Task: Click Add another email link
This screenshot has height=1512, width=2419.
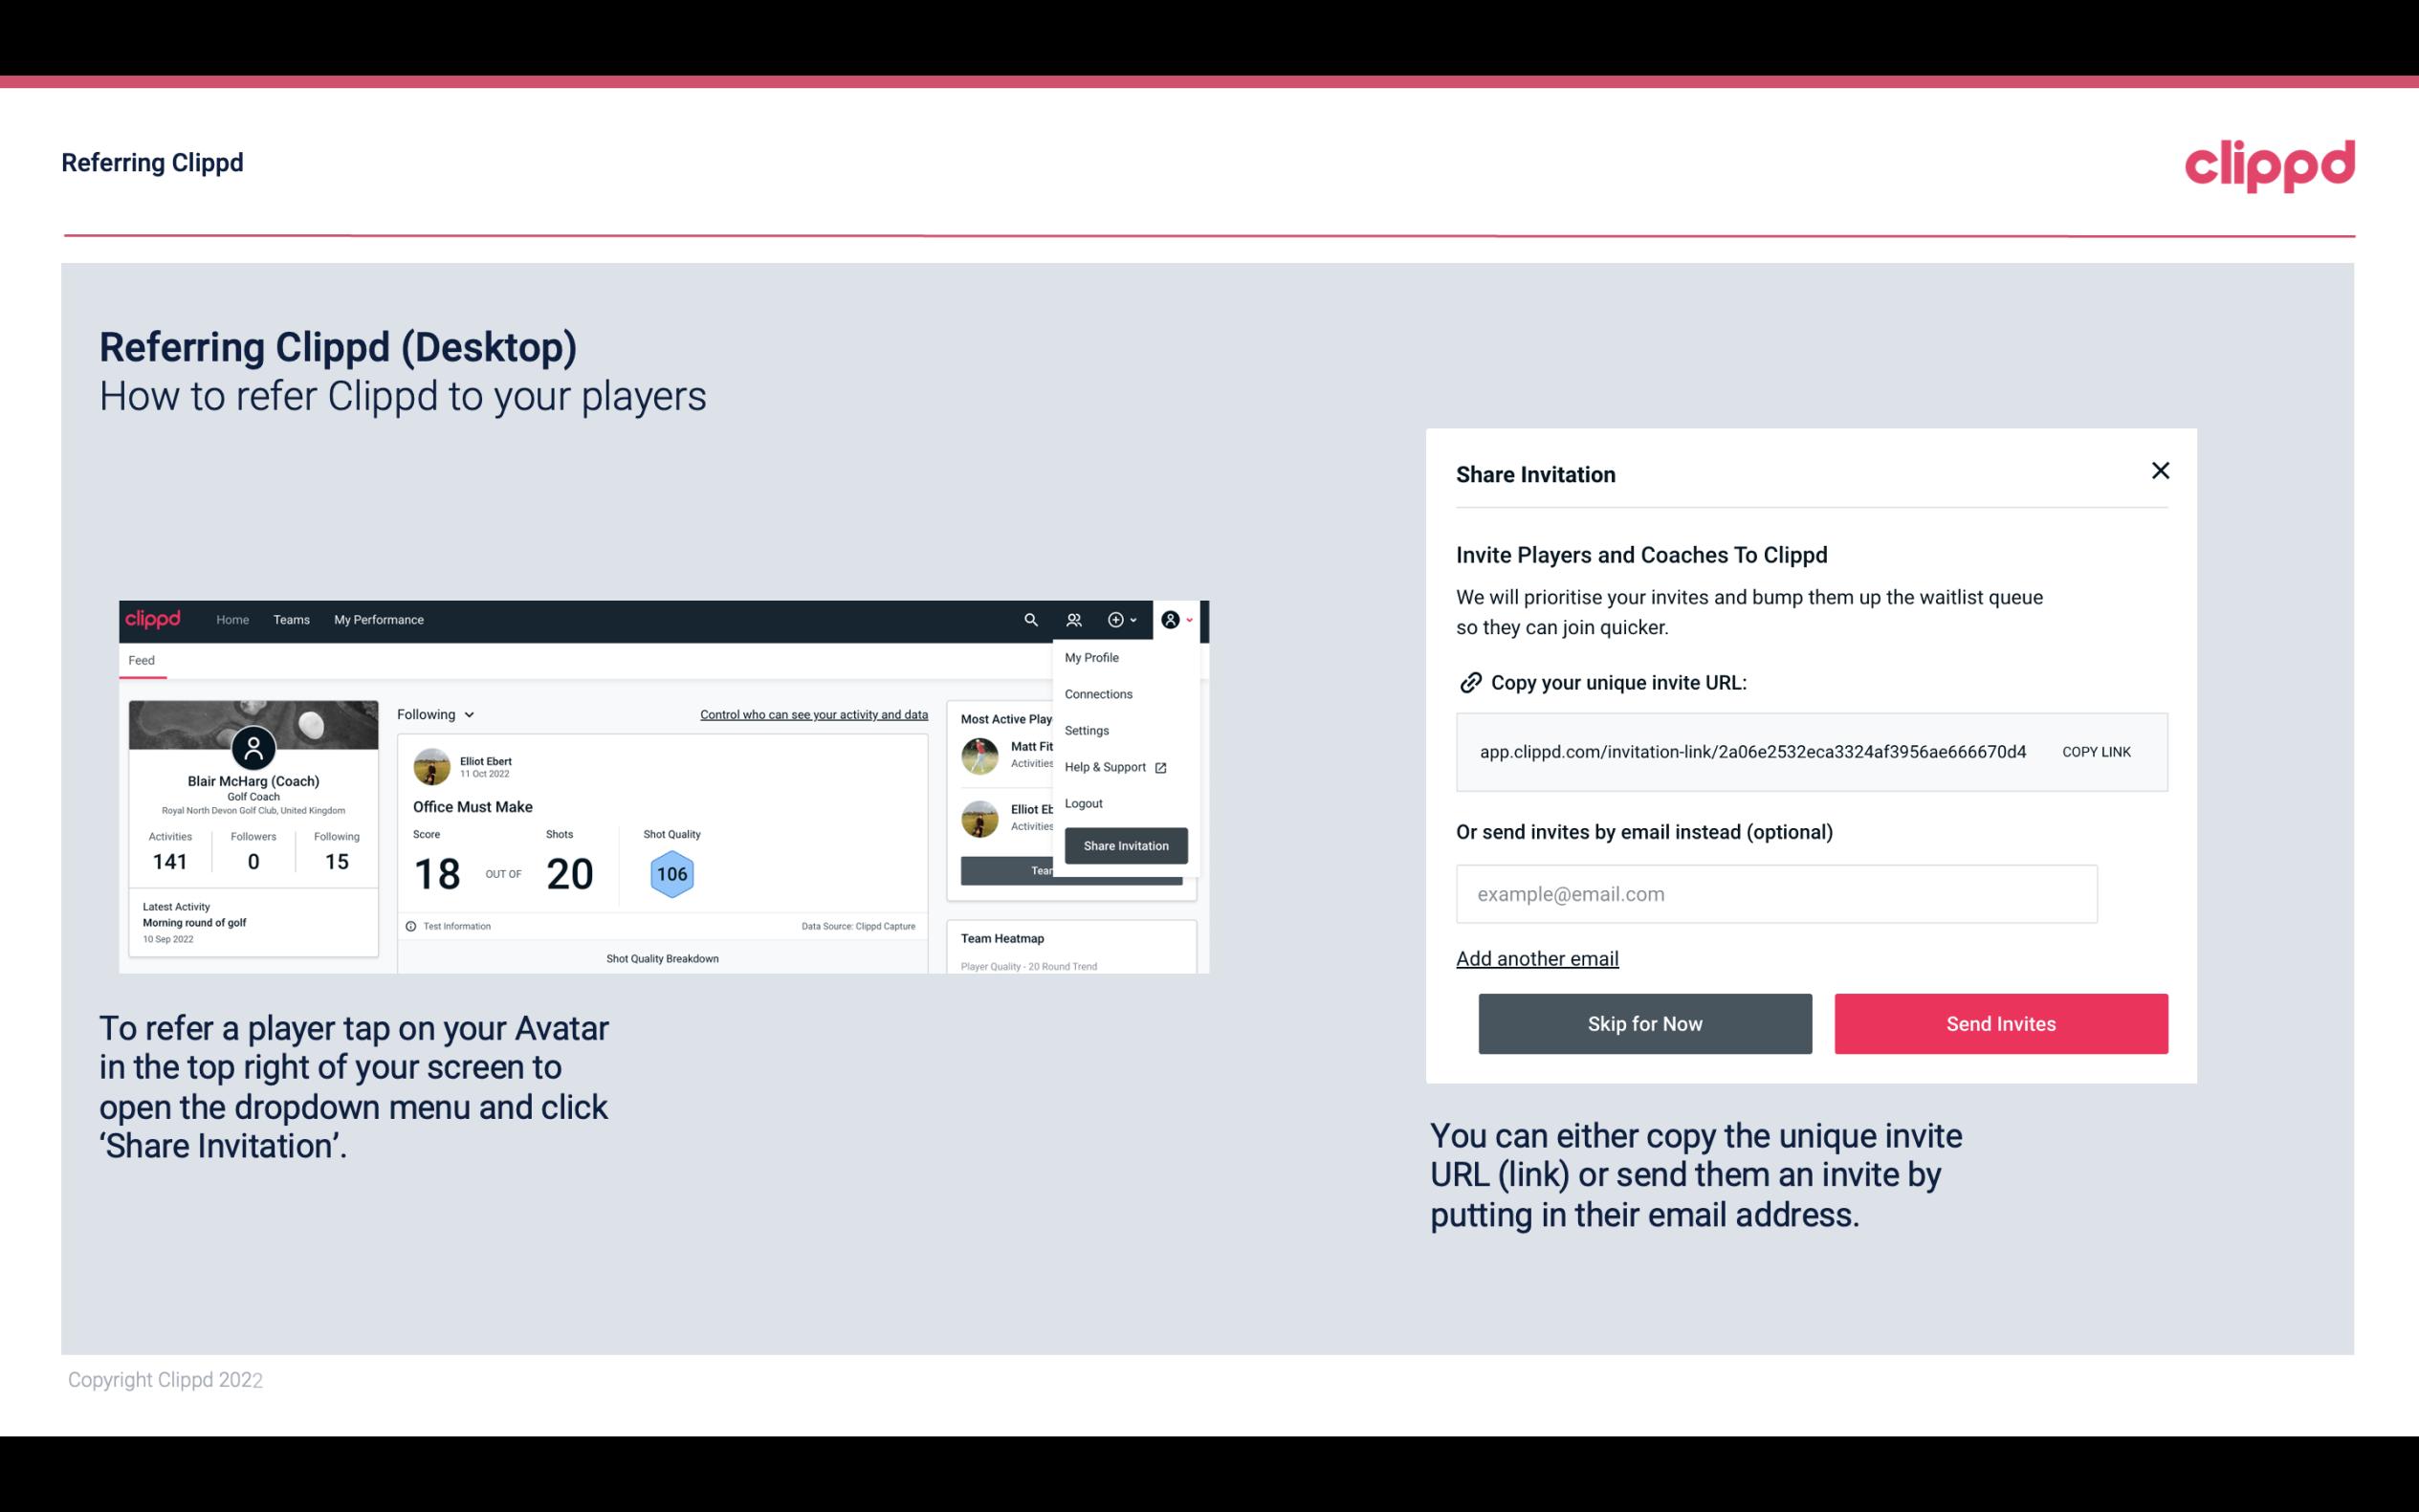Action: [1538, 958]
